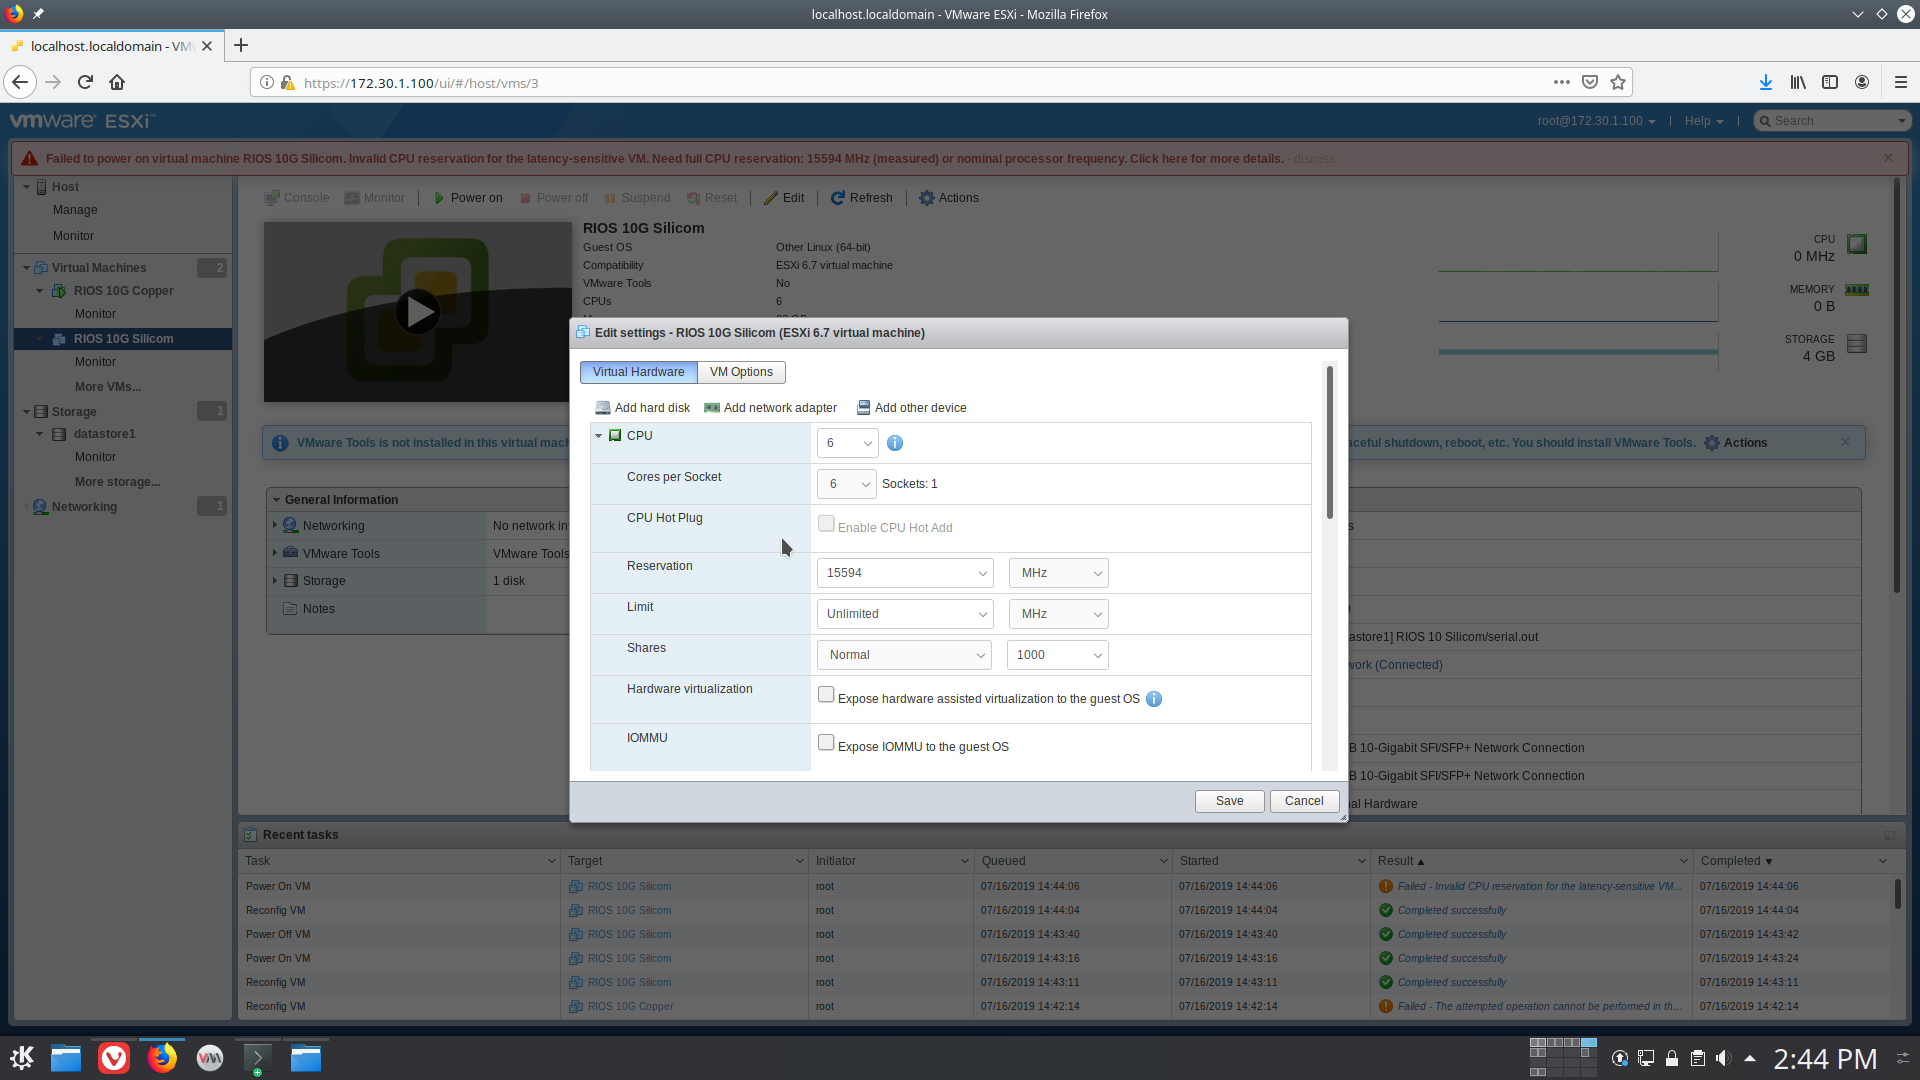Screen dimensions: 1920x1080
Task: Click ESXi Search field
Action: point(1834,121)
